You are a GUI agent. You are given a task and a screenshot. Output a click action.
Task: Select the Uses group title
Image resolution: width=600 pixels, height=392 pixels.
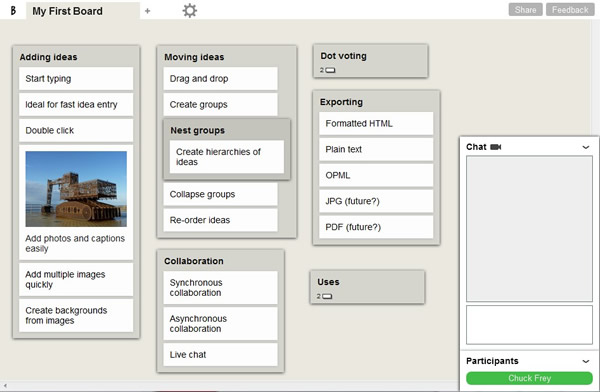pyautogui.click(x=328, y=282)
